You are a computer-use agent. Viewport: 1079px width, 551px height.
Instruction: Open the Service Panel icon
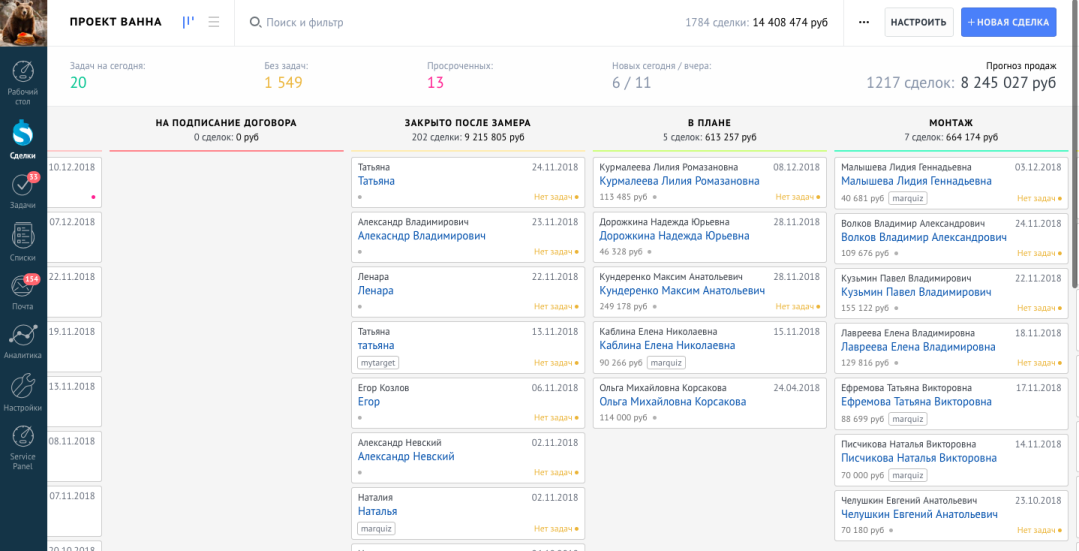click(23, 445)
